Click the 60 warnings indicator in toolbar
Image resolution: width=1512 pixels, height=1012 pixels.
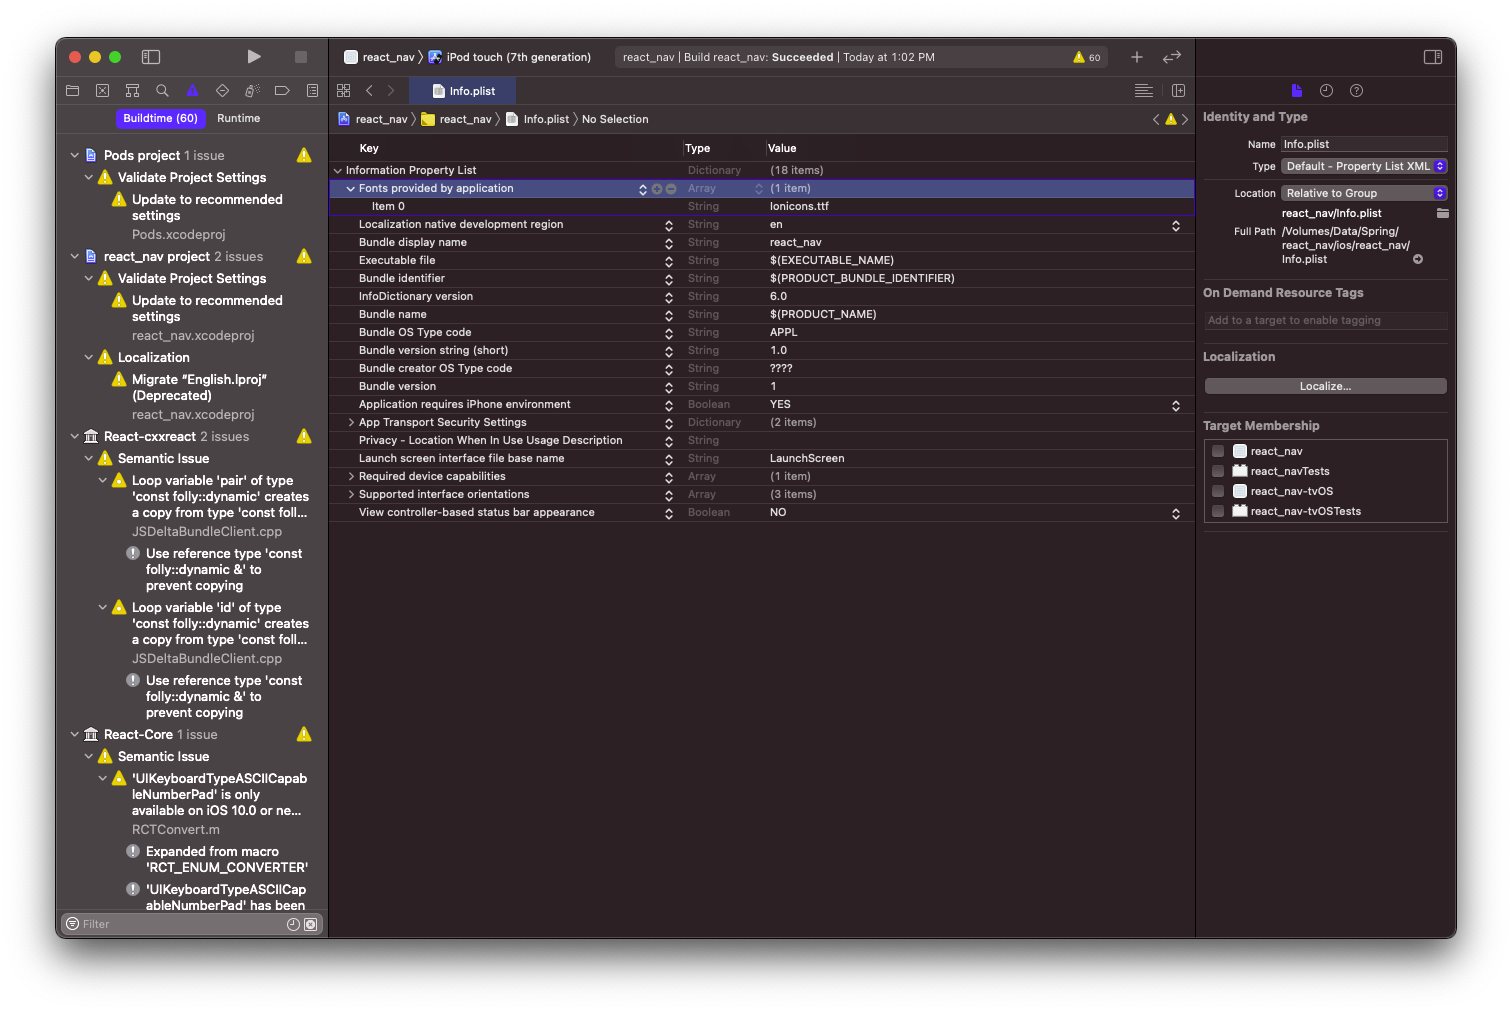click(x=1087, y=58)
